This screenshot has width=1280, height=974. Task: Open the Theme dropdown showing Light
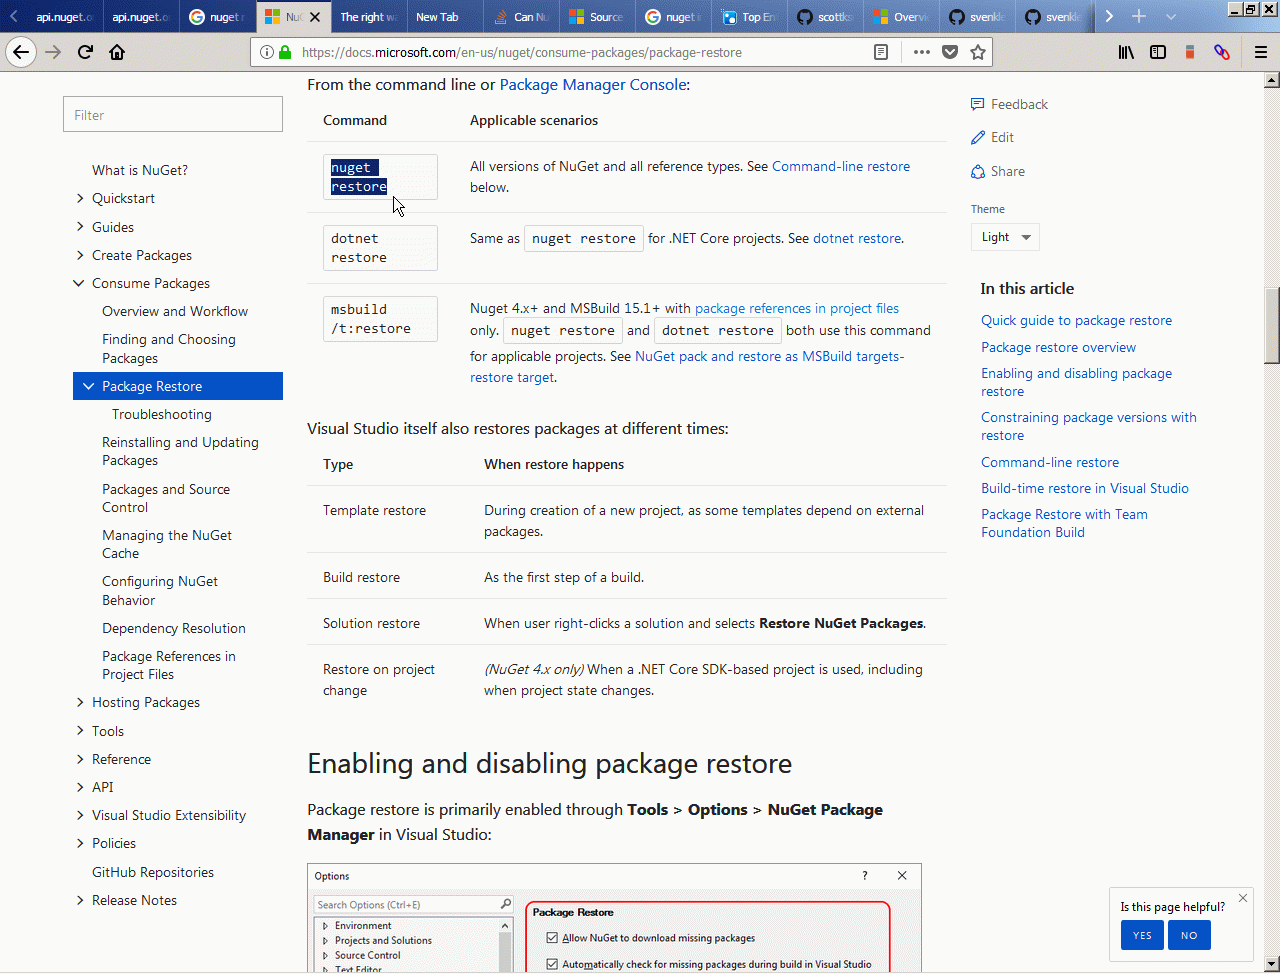pyautogui.click(x=1005, y=237)
